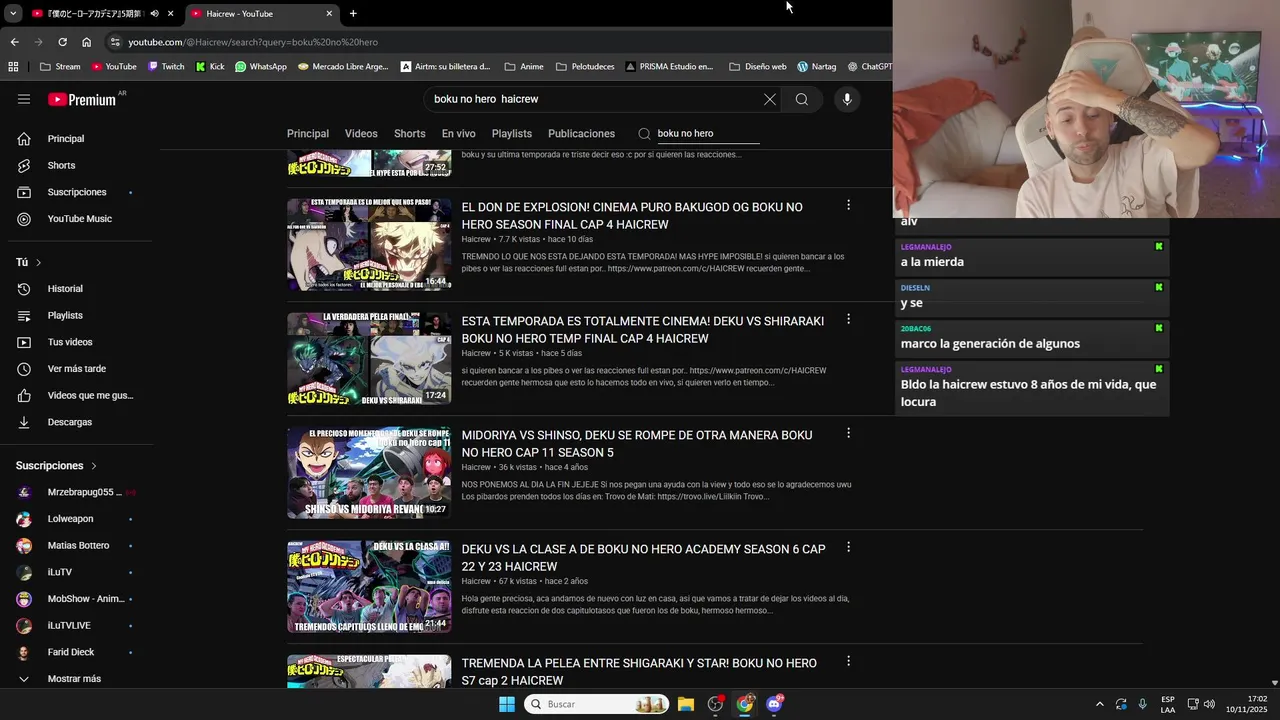Screen dimensions: 1280x720
Task: Click the channel search magnifier icon
Action: (644, 134)
